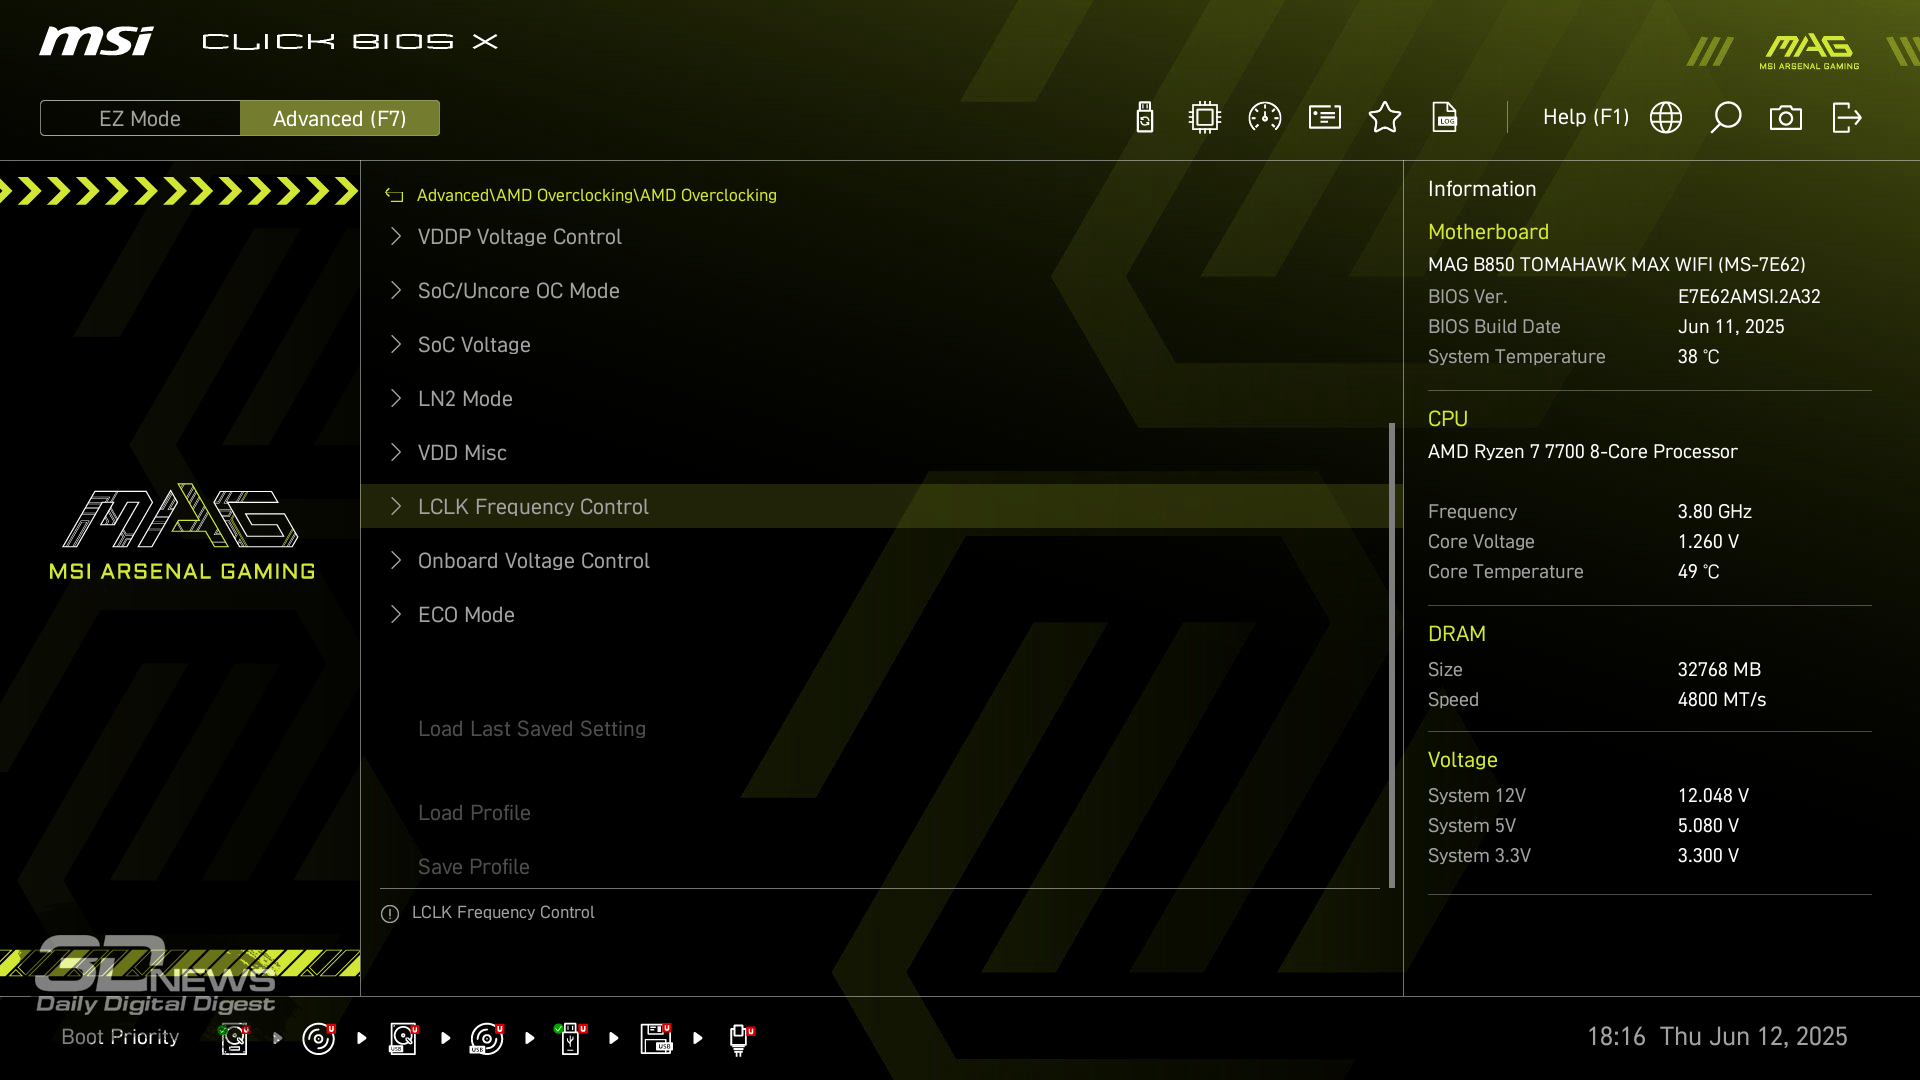Open Help (F1)
The image size is (1920, 1080).
click(1585, 117)
